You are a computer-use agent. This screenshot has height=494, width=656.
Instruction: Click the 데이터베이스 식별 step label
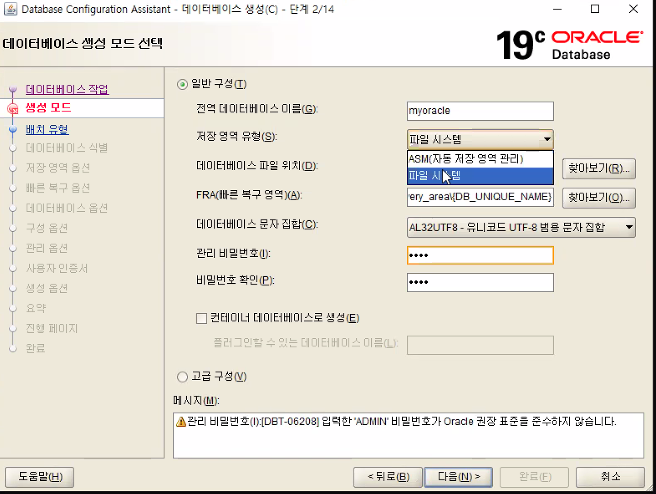click(67, 148)
